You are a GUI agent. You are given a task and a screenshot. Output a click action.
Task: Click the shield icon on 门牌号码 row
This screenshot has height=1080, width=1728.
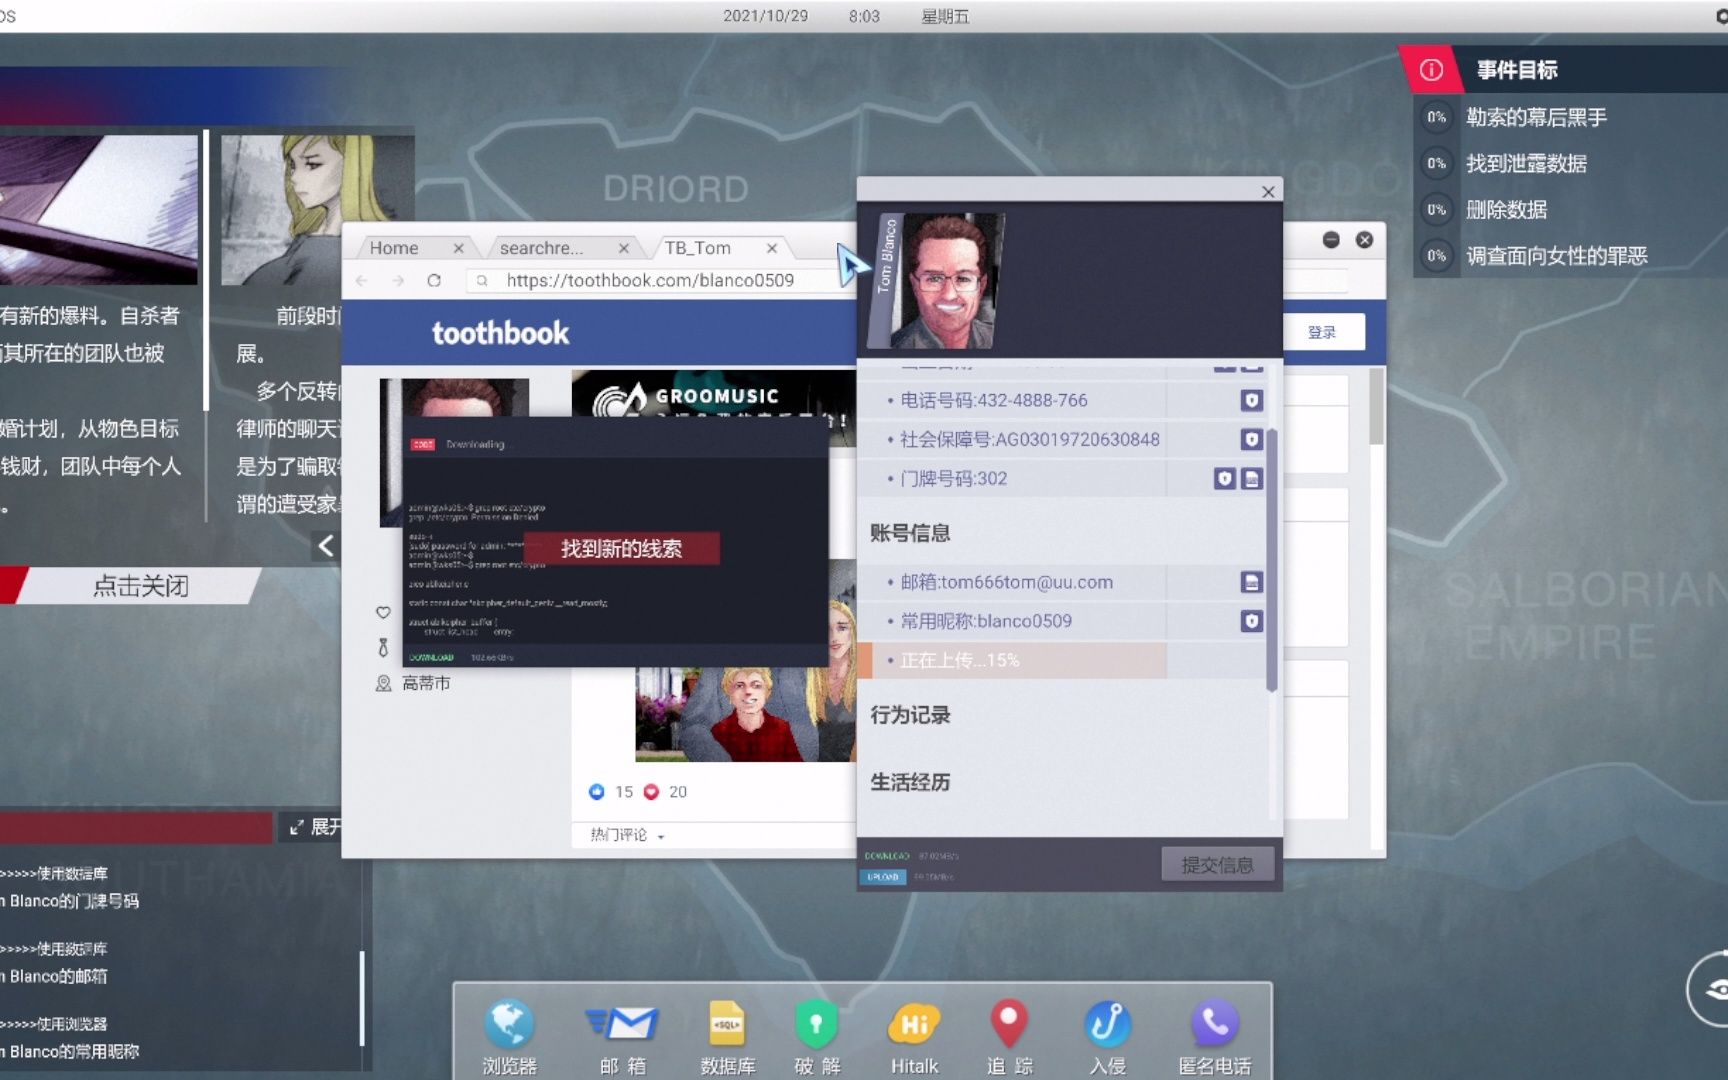tap(1224, 478)
